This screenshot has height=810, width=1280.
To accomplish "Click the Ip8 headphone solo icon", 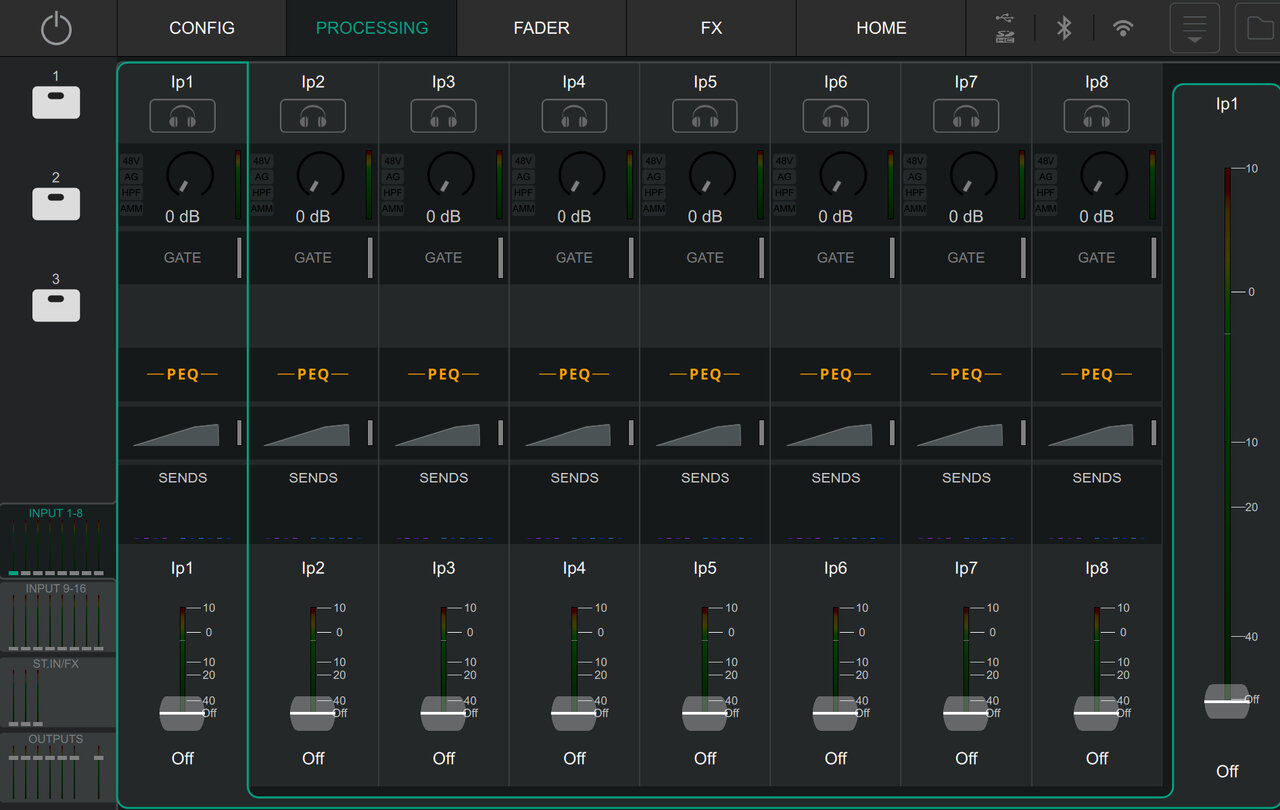I will pos(1097,116).
